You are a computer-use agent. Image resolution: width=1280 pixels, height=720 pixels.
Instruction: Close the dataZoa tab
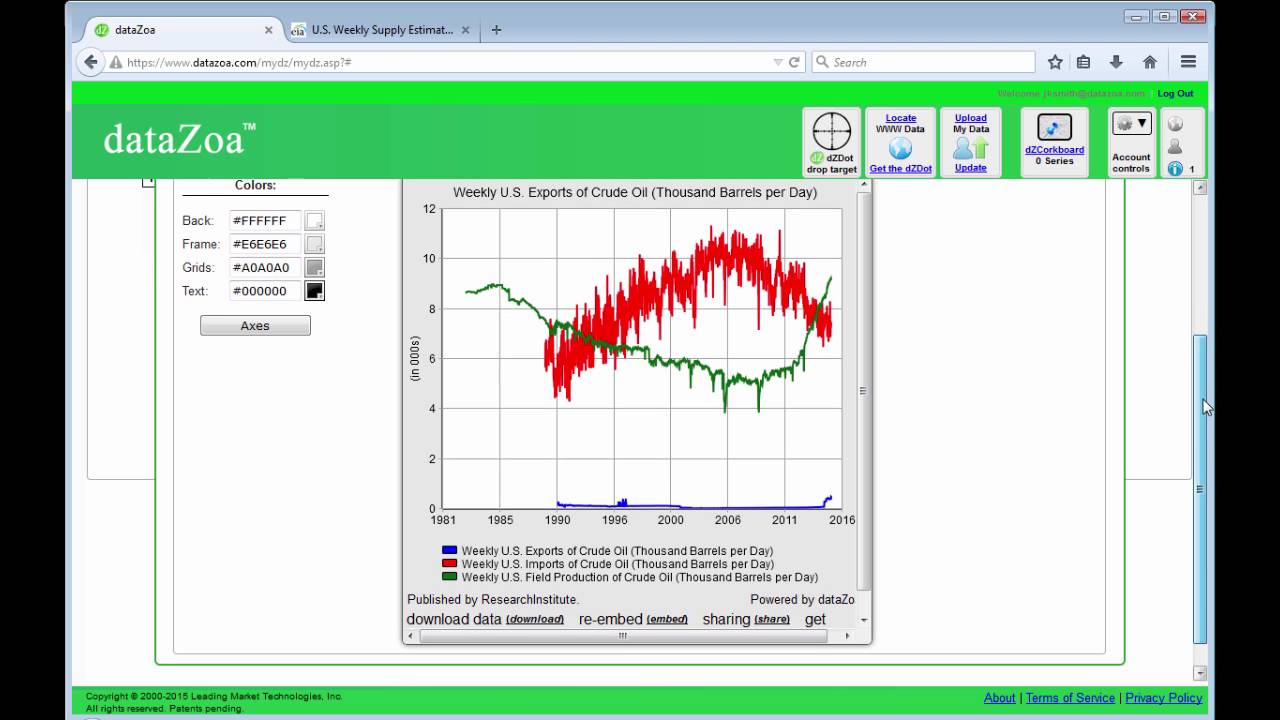click(268, 30)
